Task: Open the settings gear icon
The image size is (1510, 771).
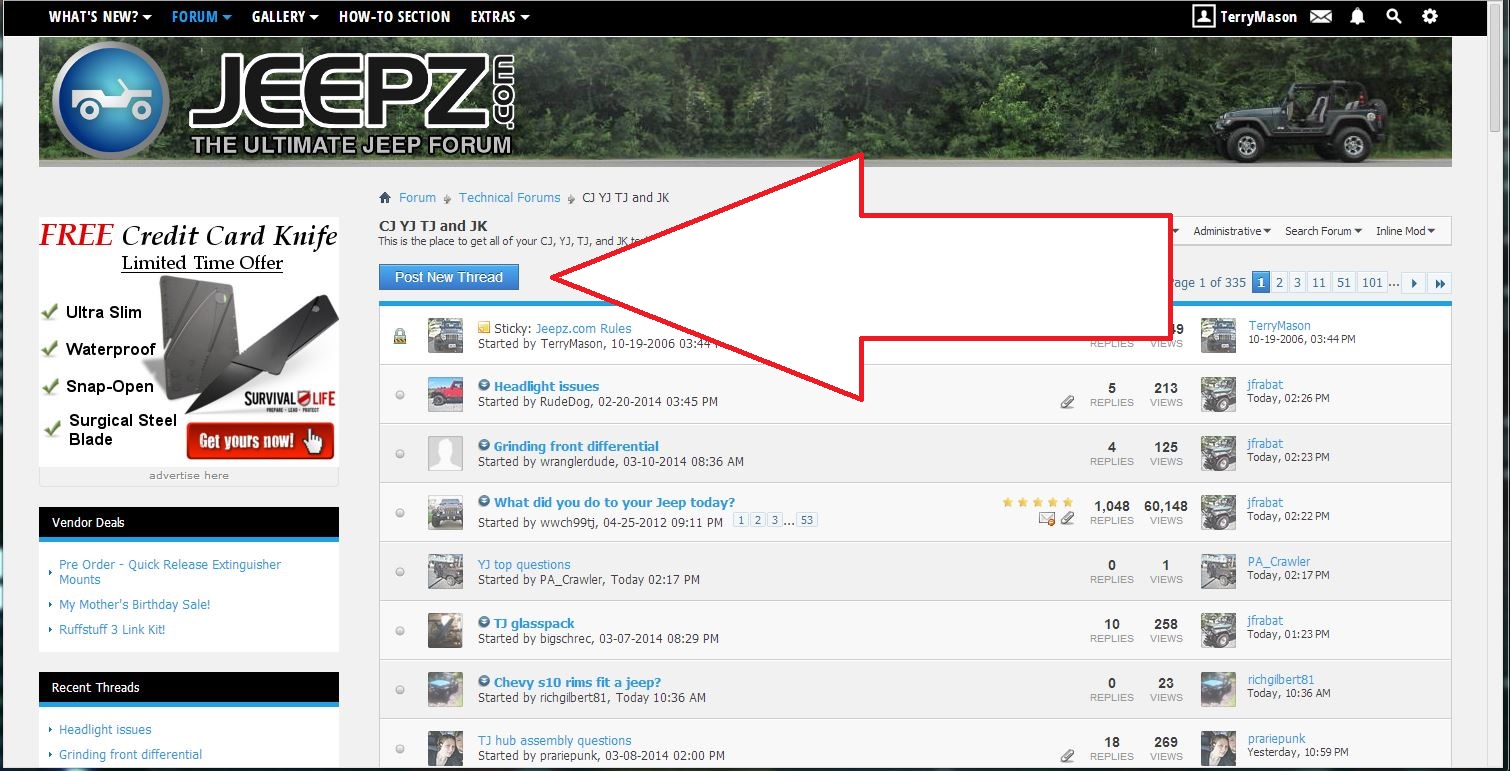Action: coord(1430,17)
